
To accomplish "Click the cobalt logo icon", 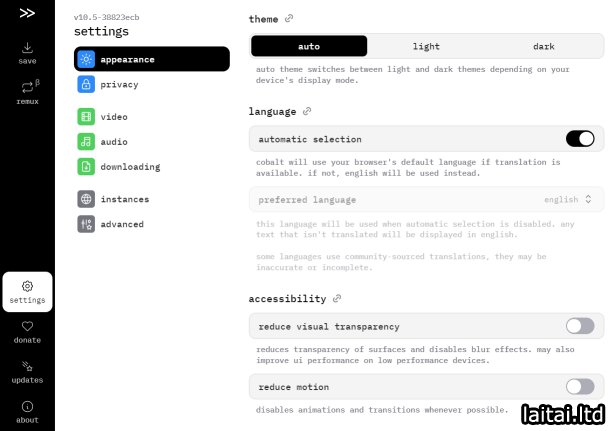I will pyautogui.click(x=27, y=13).
